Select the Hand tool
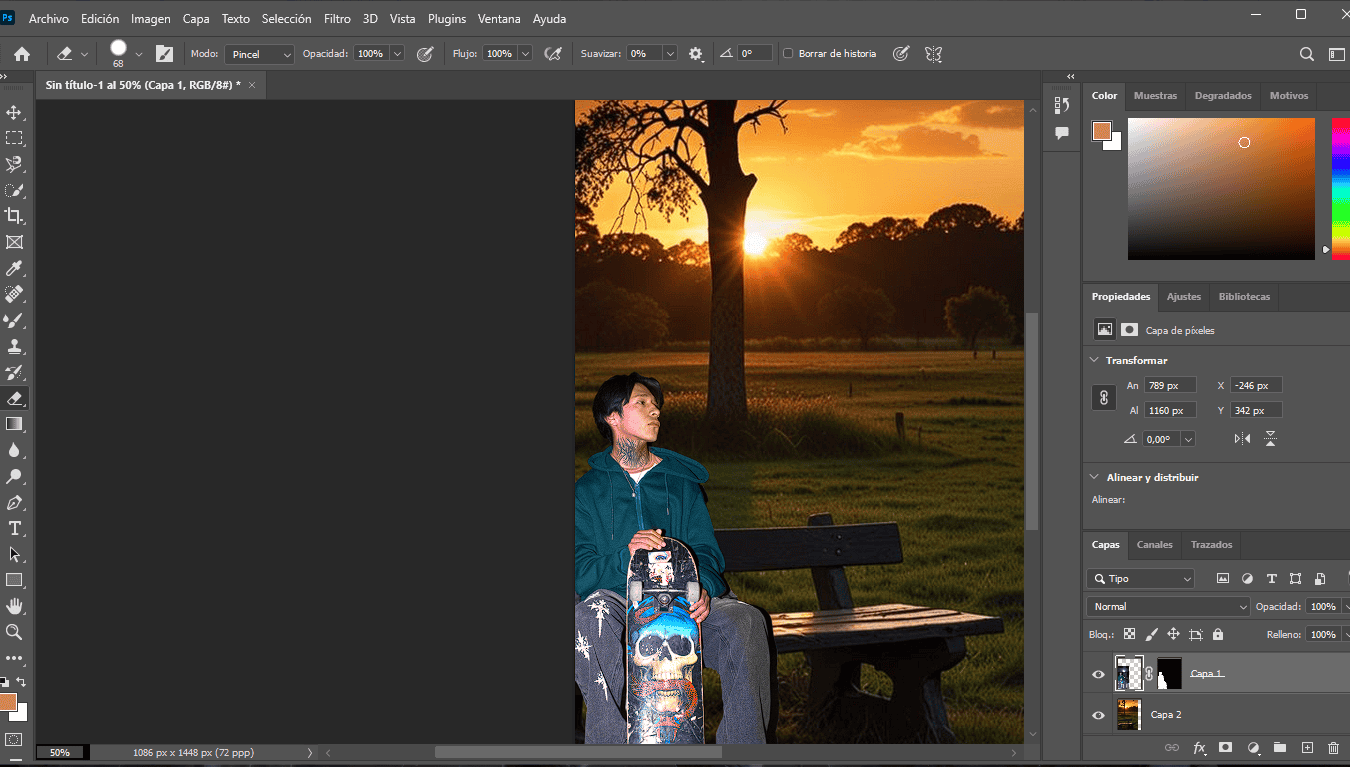Screen dimensions: 1350x767 tap(14, 606)
